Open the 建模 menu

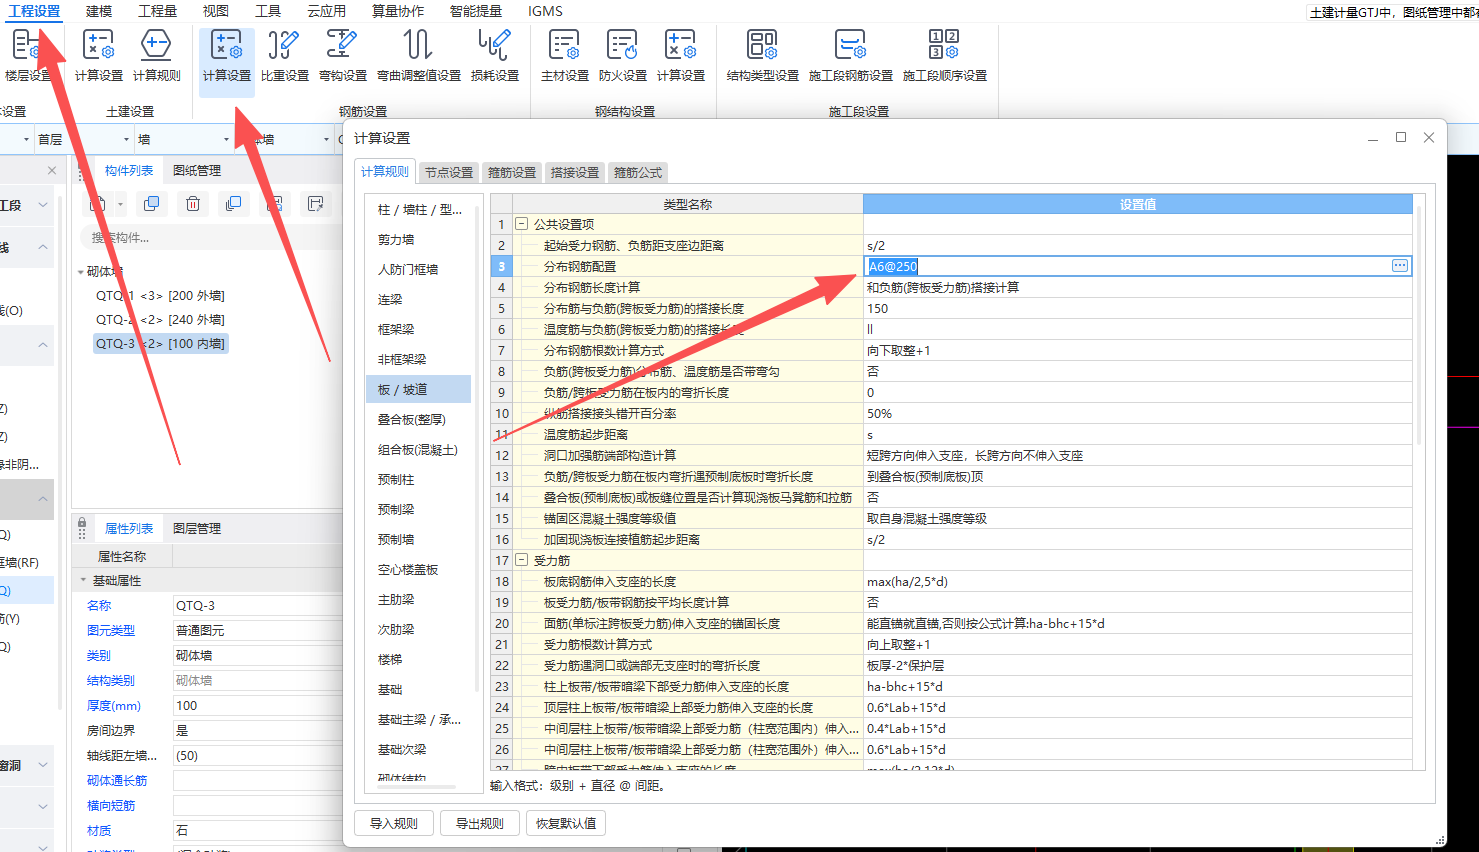(99, 11)
